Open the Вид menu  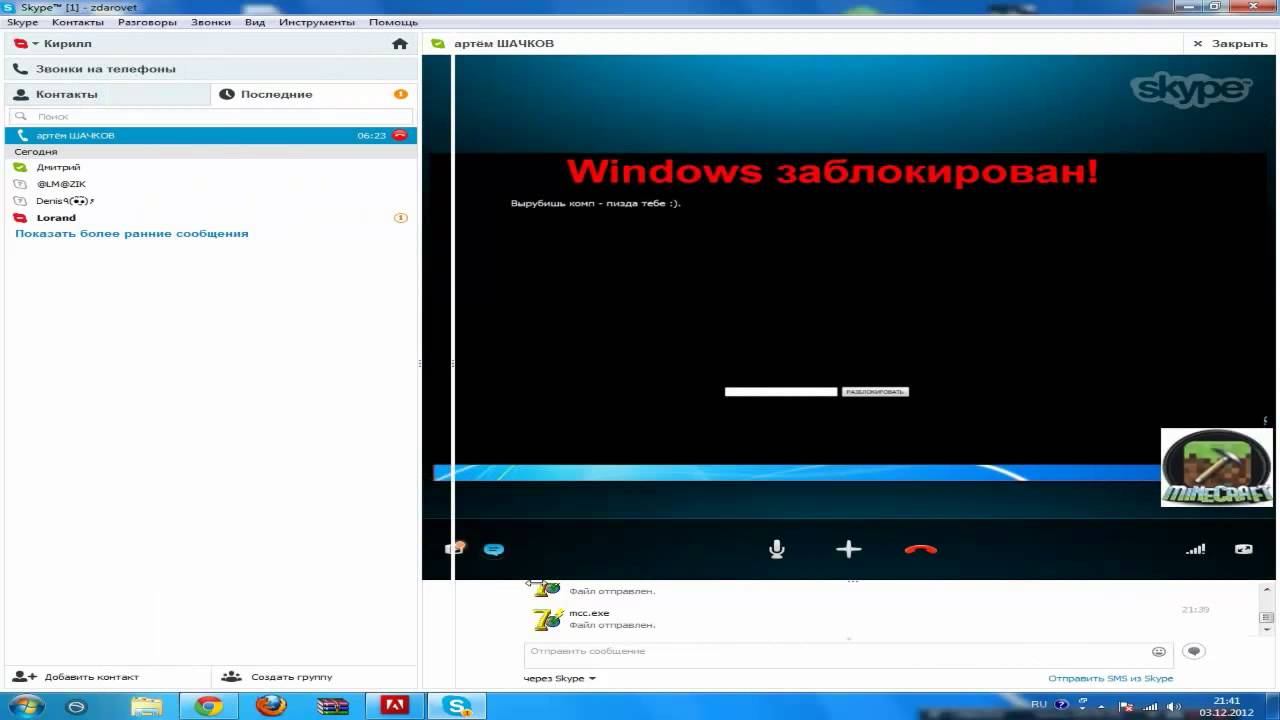[x=255, y=22]
